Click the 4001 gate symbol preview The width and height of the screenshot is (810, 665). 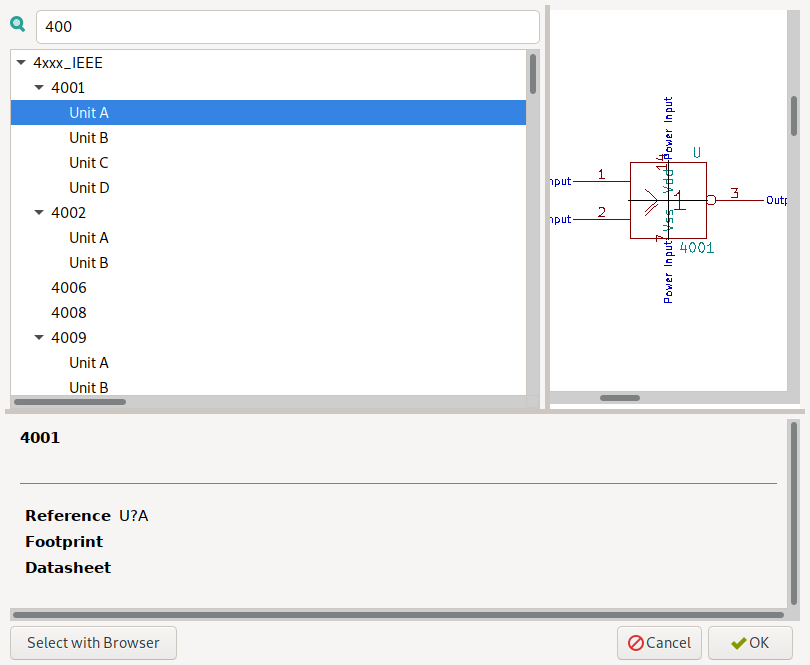click(667, 200)
